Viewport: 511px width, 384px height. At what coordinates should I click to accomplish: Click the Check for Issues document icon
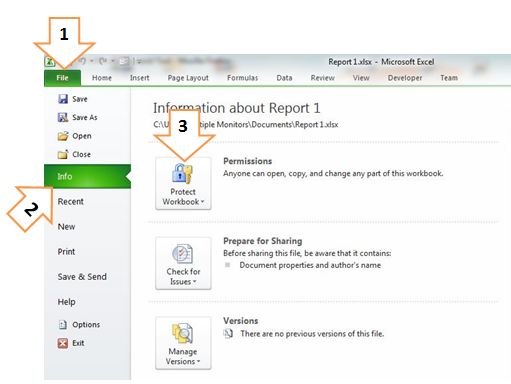tap(183, 254)
